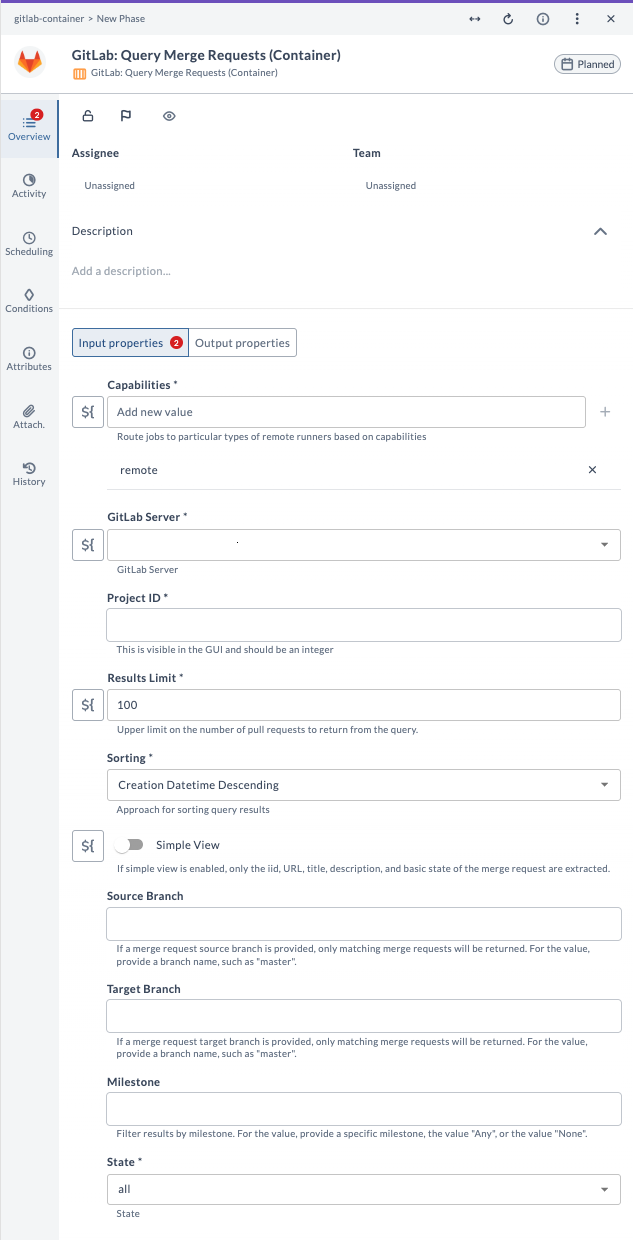Open the Activity sidebar tab
This screenshot has width=633, height=1240.
tap(29, 186)
